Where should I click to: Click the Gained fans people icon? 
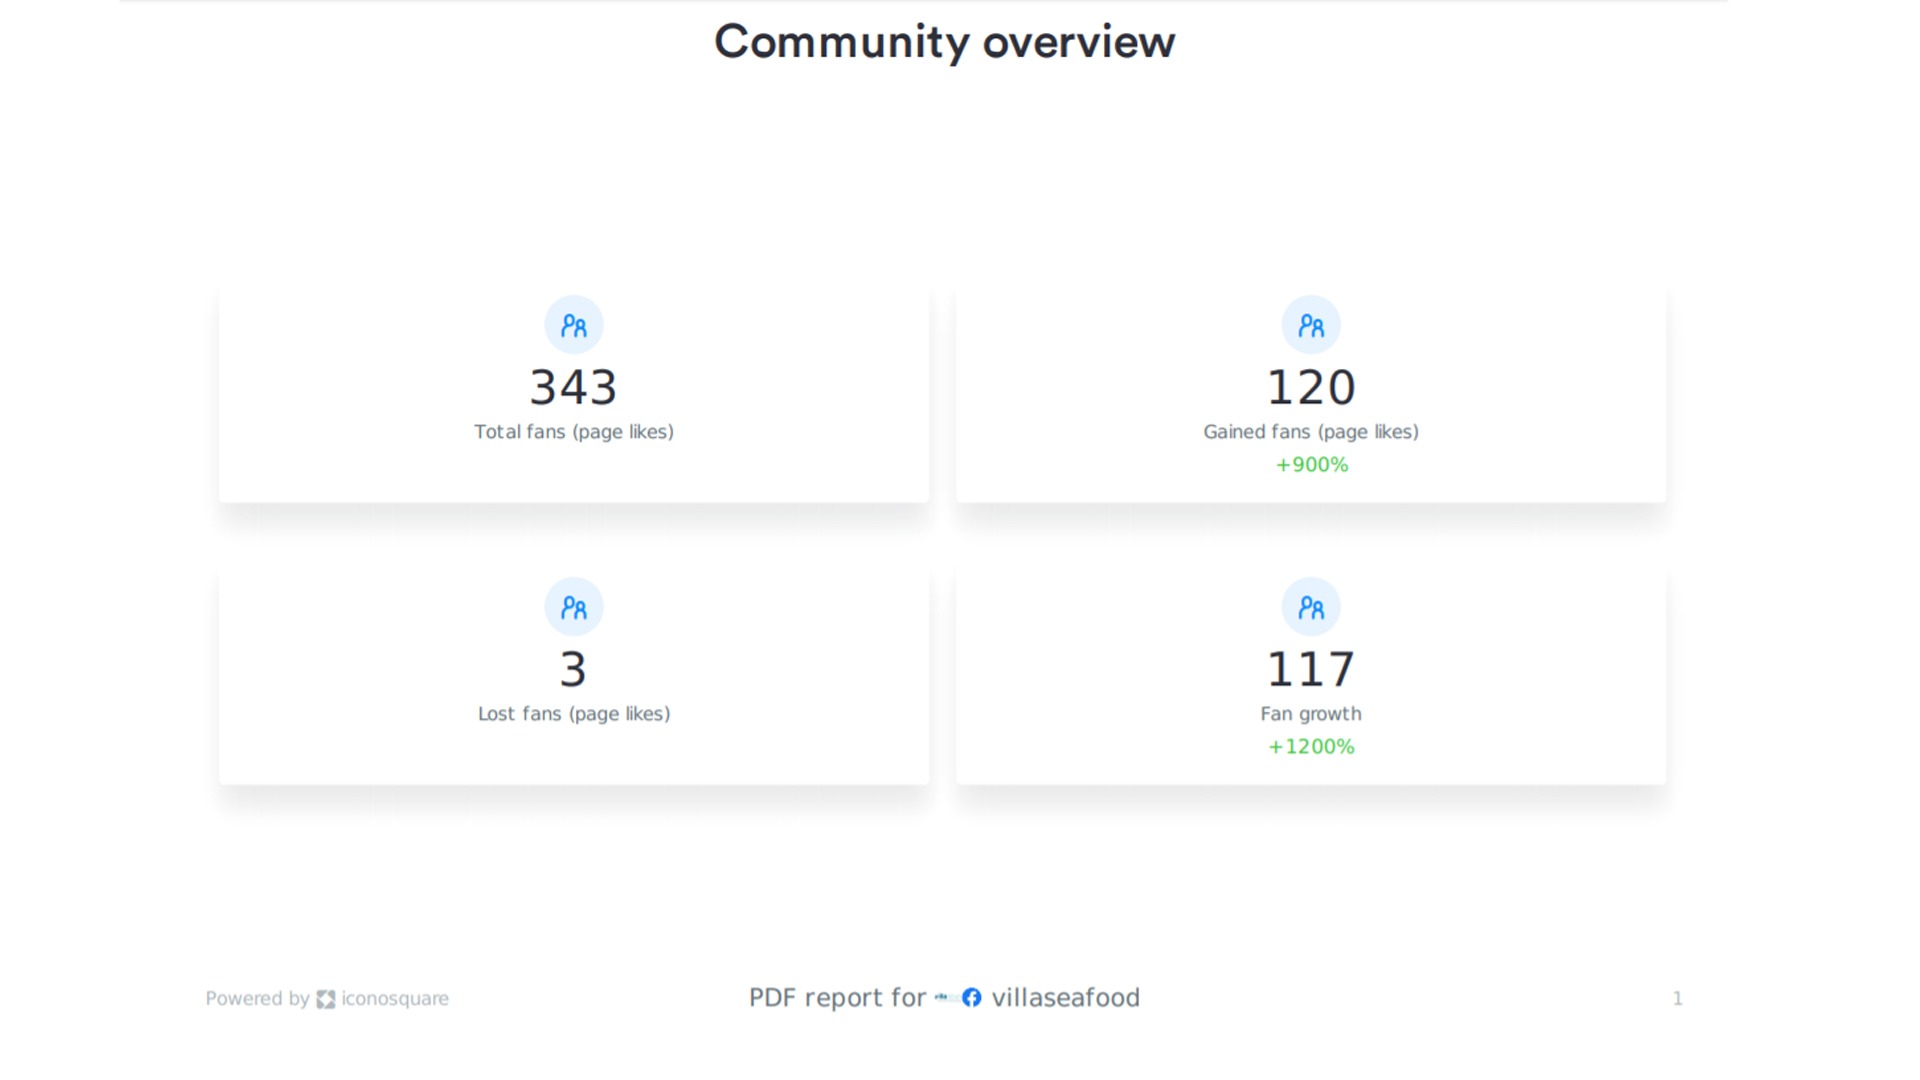pyautogui.click(x=1310, y=325)
